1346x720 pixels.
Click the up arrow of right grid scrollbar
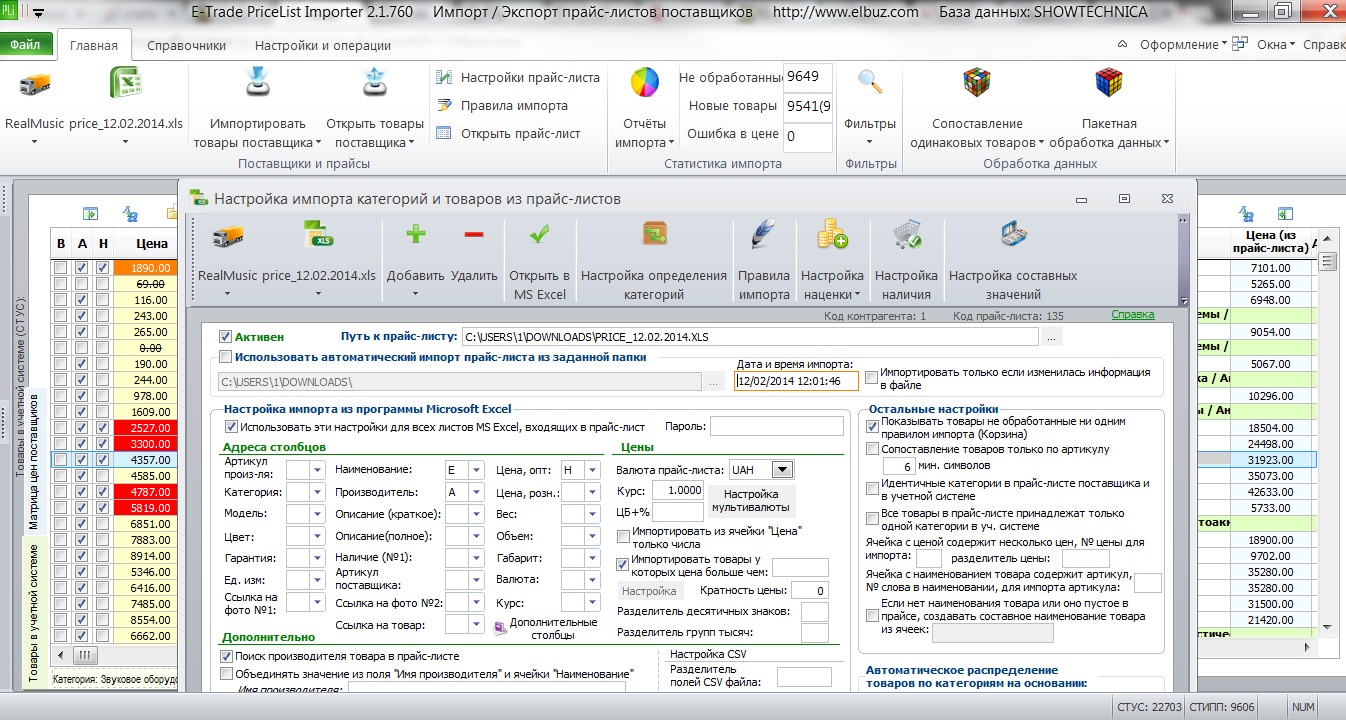(1328, 241)
